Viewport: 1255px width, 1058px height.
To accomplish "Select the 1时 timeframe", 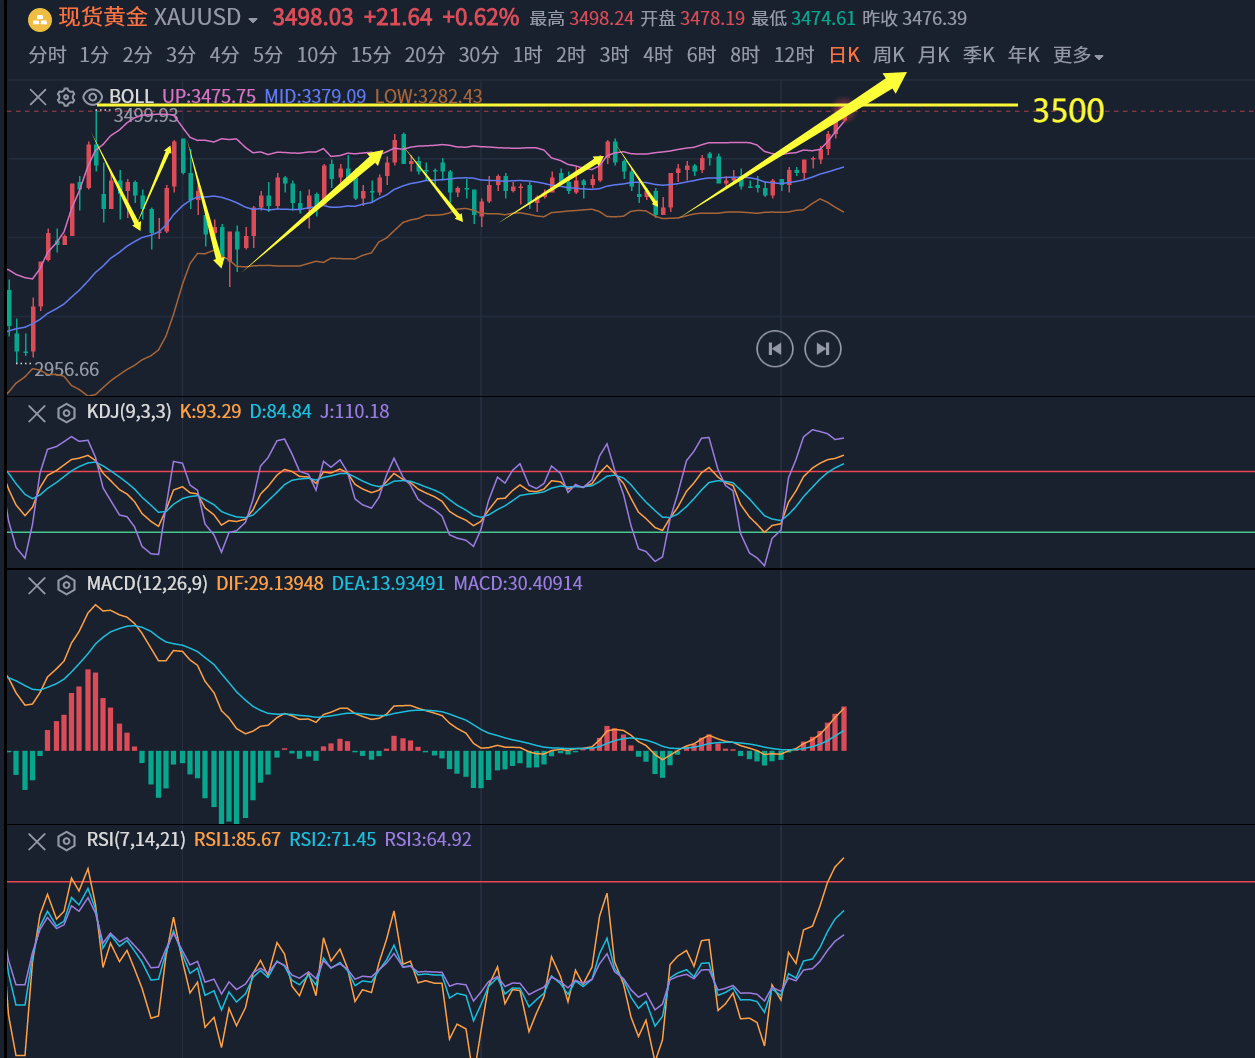I will pos(527,55).
